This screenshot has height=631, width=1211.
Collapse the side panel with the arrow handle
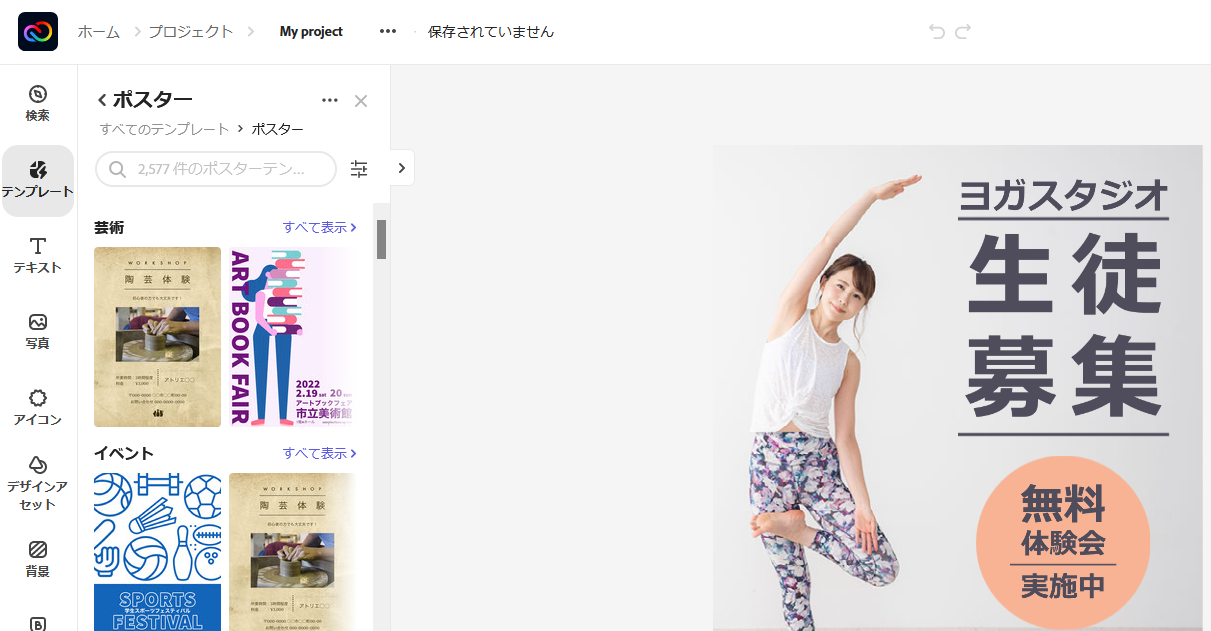click(402, 168)
